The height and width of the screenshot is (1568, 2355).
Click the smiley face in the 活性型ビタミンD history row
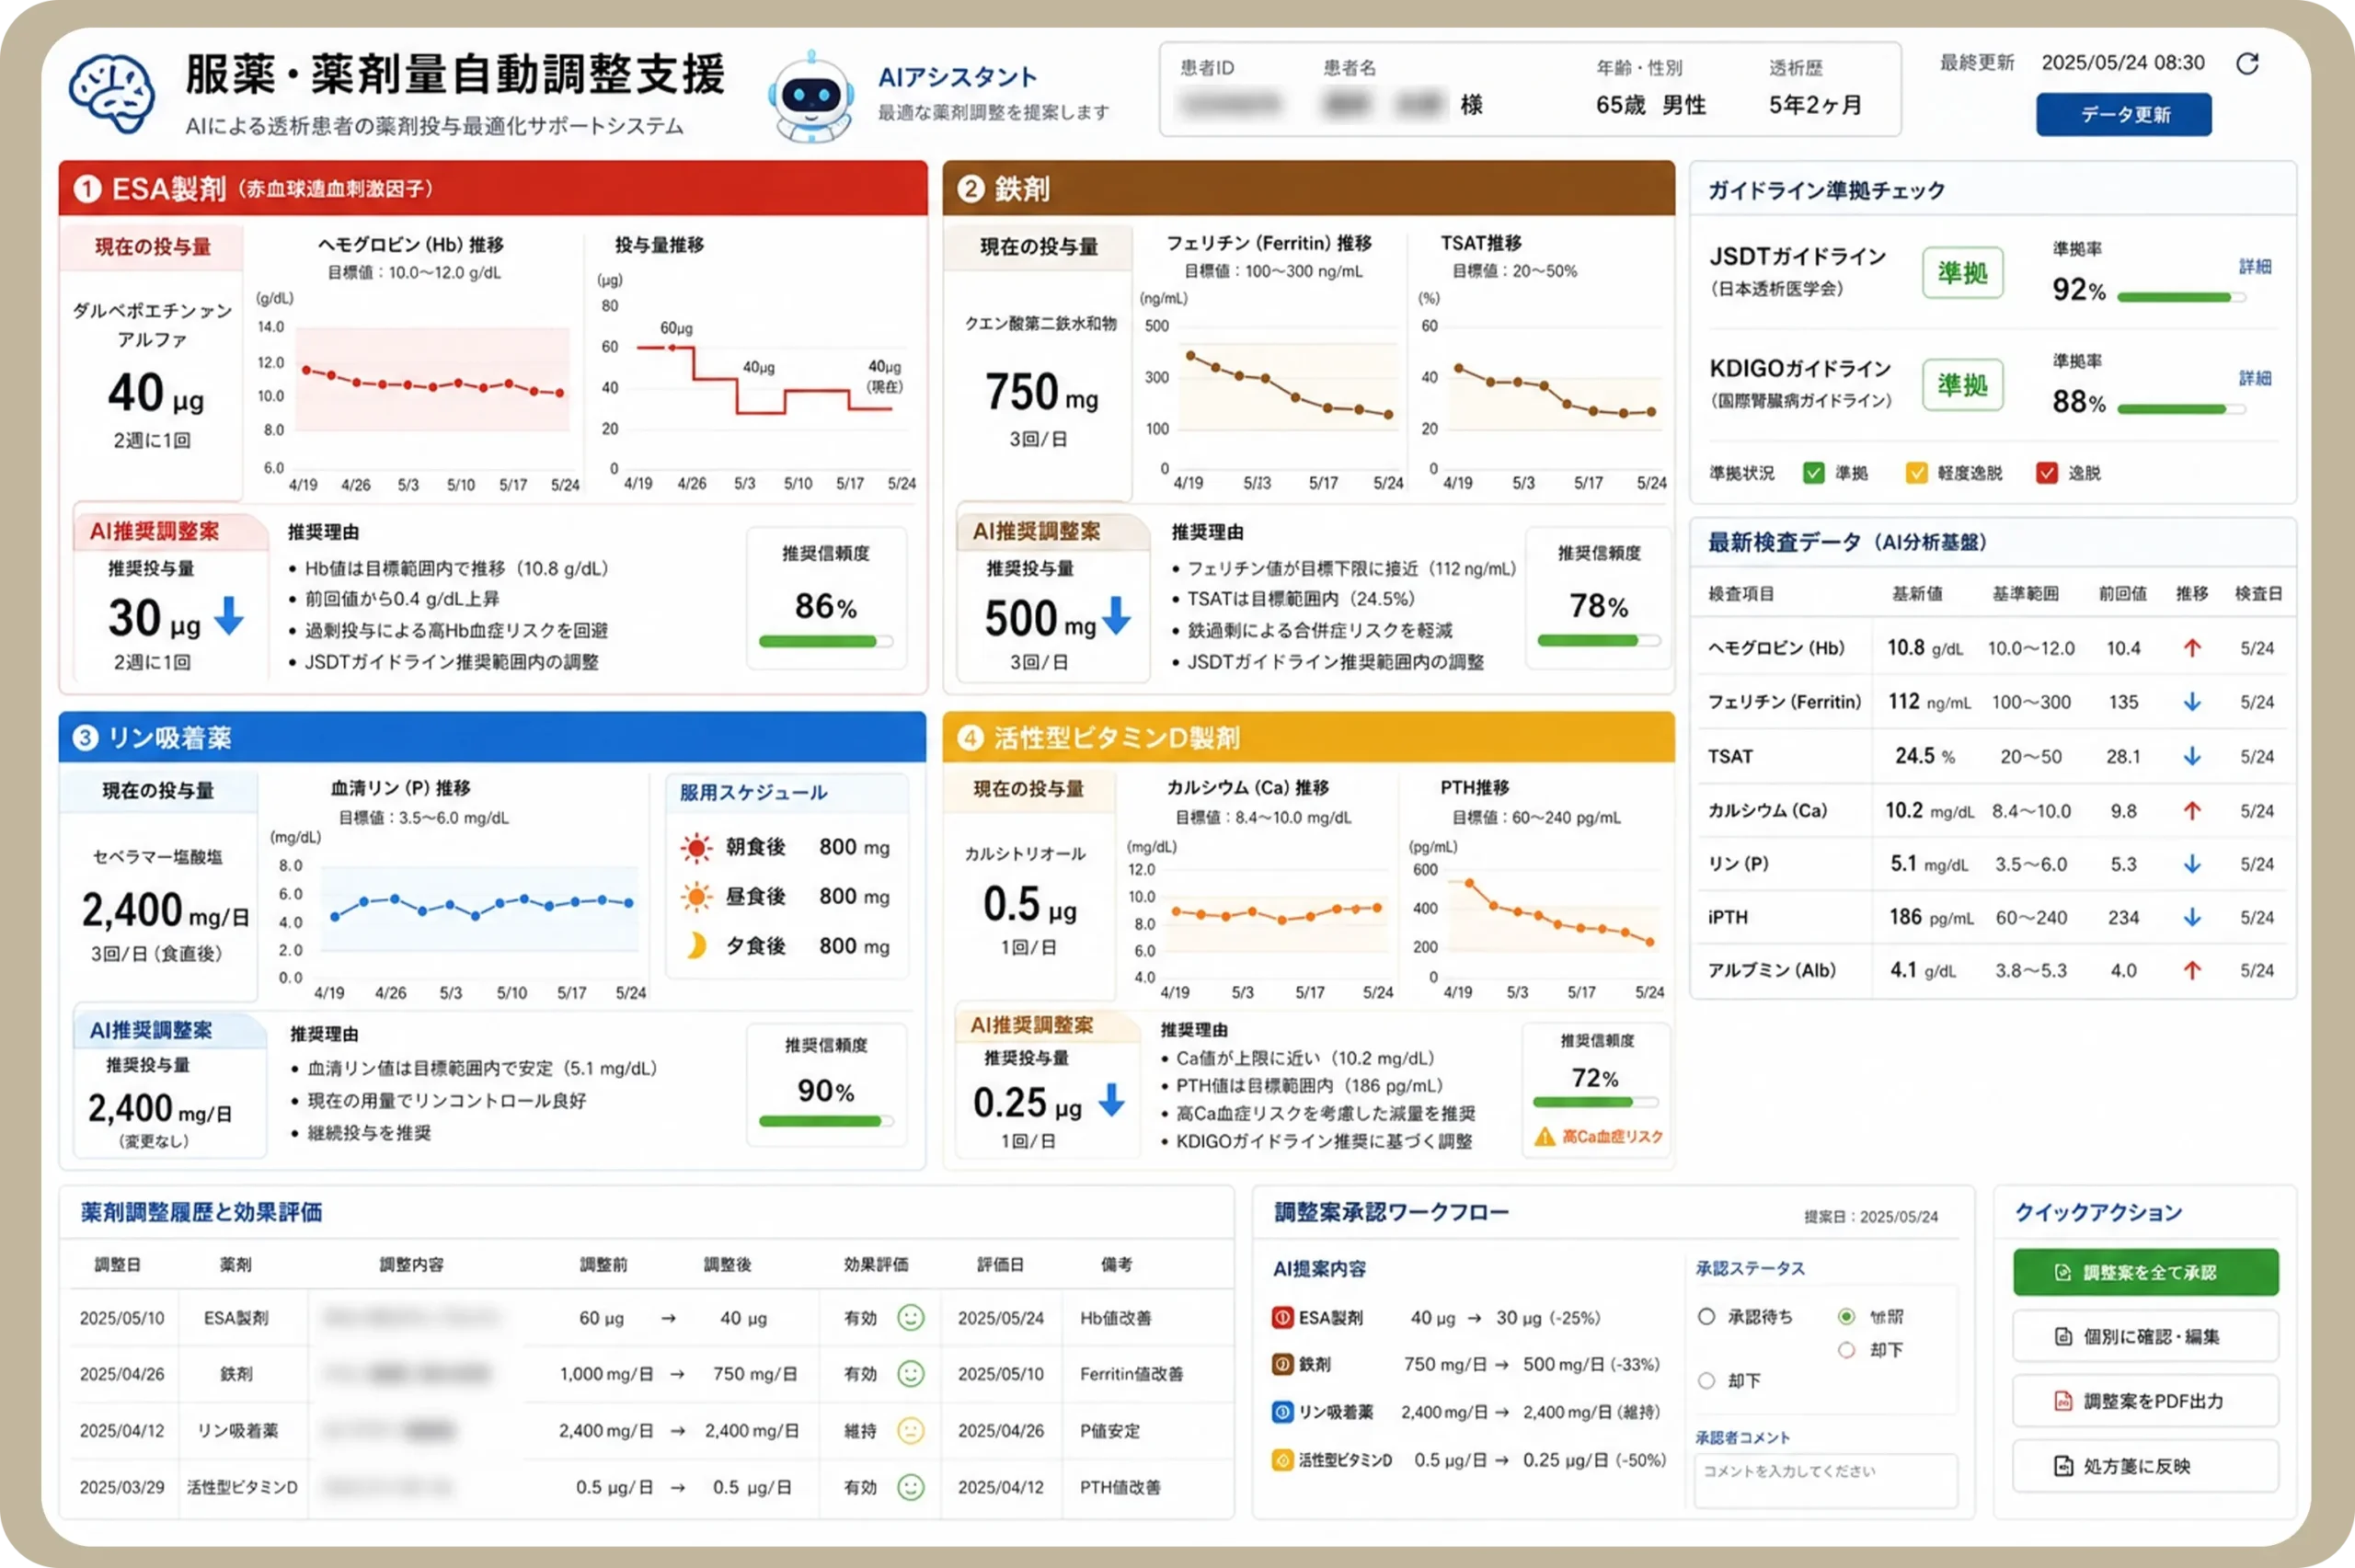click(x=910, y=1487)
